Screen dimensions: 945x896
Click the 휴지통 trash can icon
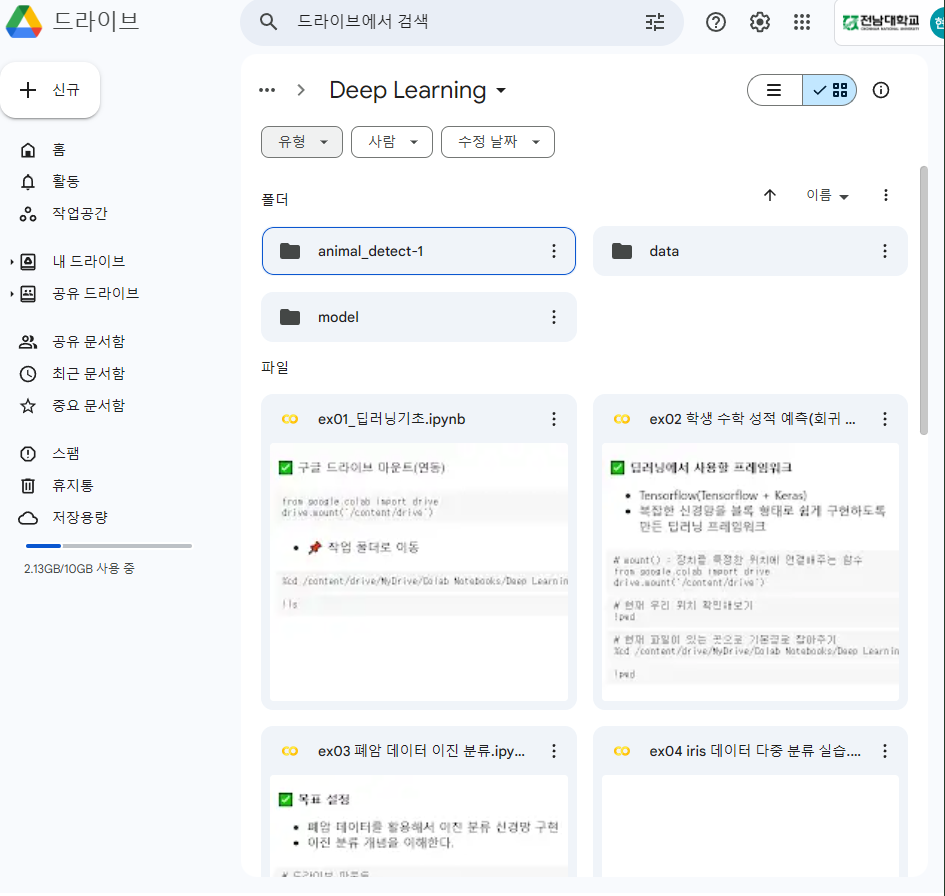[28, 486]
